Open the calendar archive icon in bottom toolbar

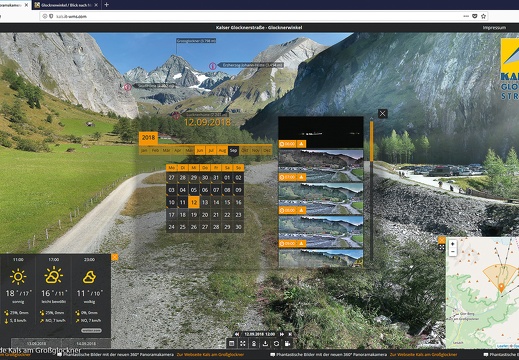(232, 343)
